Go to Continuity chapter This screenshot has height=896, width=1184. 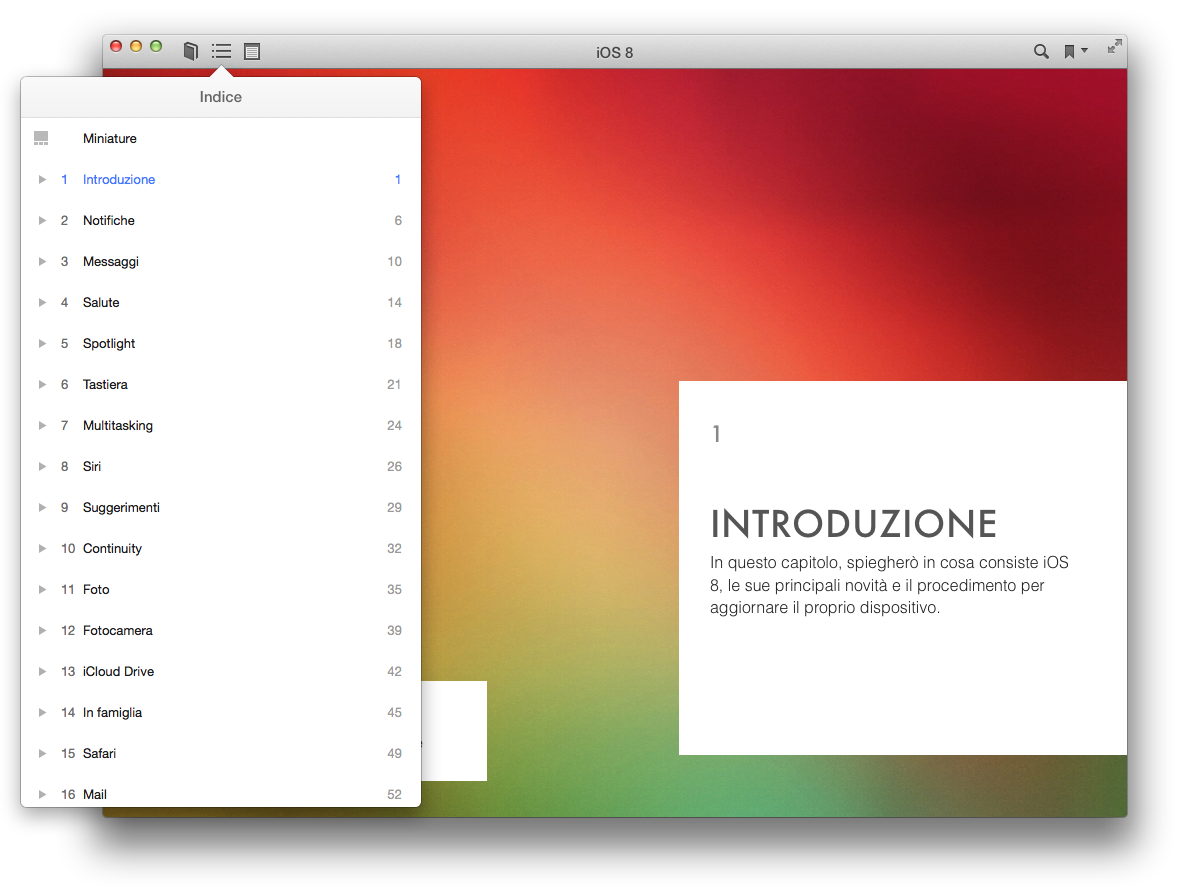(113, 549)
